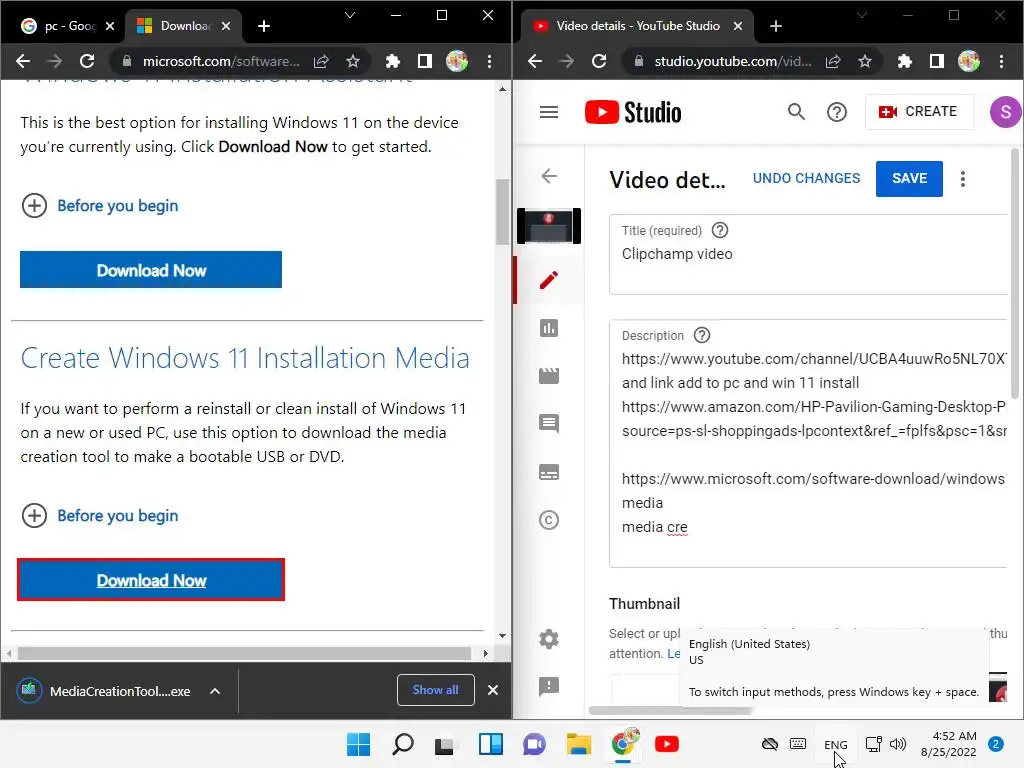This screenshot has height=768, width=1024.
Task: Click Show all downloads
Action: coord(435,690)
